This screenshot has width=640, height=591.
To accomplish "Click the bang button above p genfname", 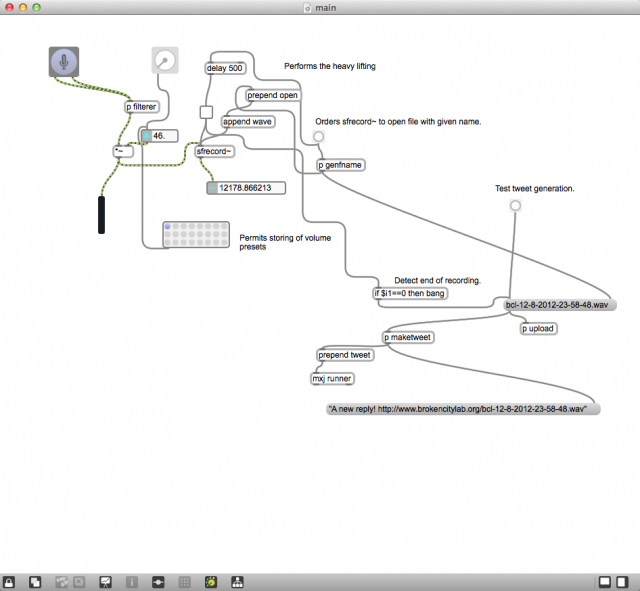I will tap(318, 137).
